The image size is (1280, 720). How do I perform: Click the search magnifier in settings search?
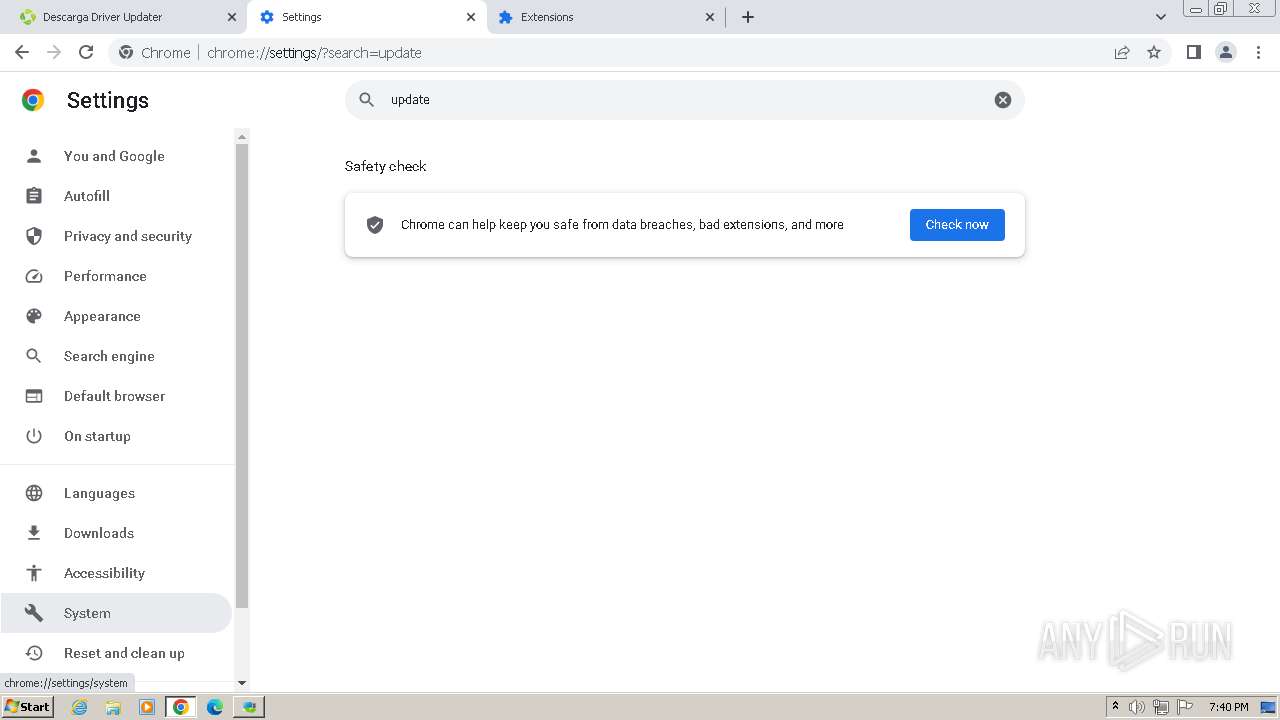point(367,100)
